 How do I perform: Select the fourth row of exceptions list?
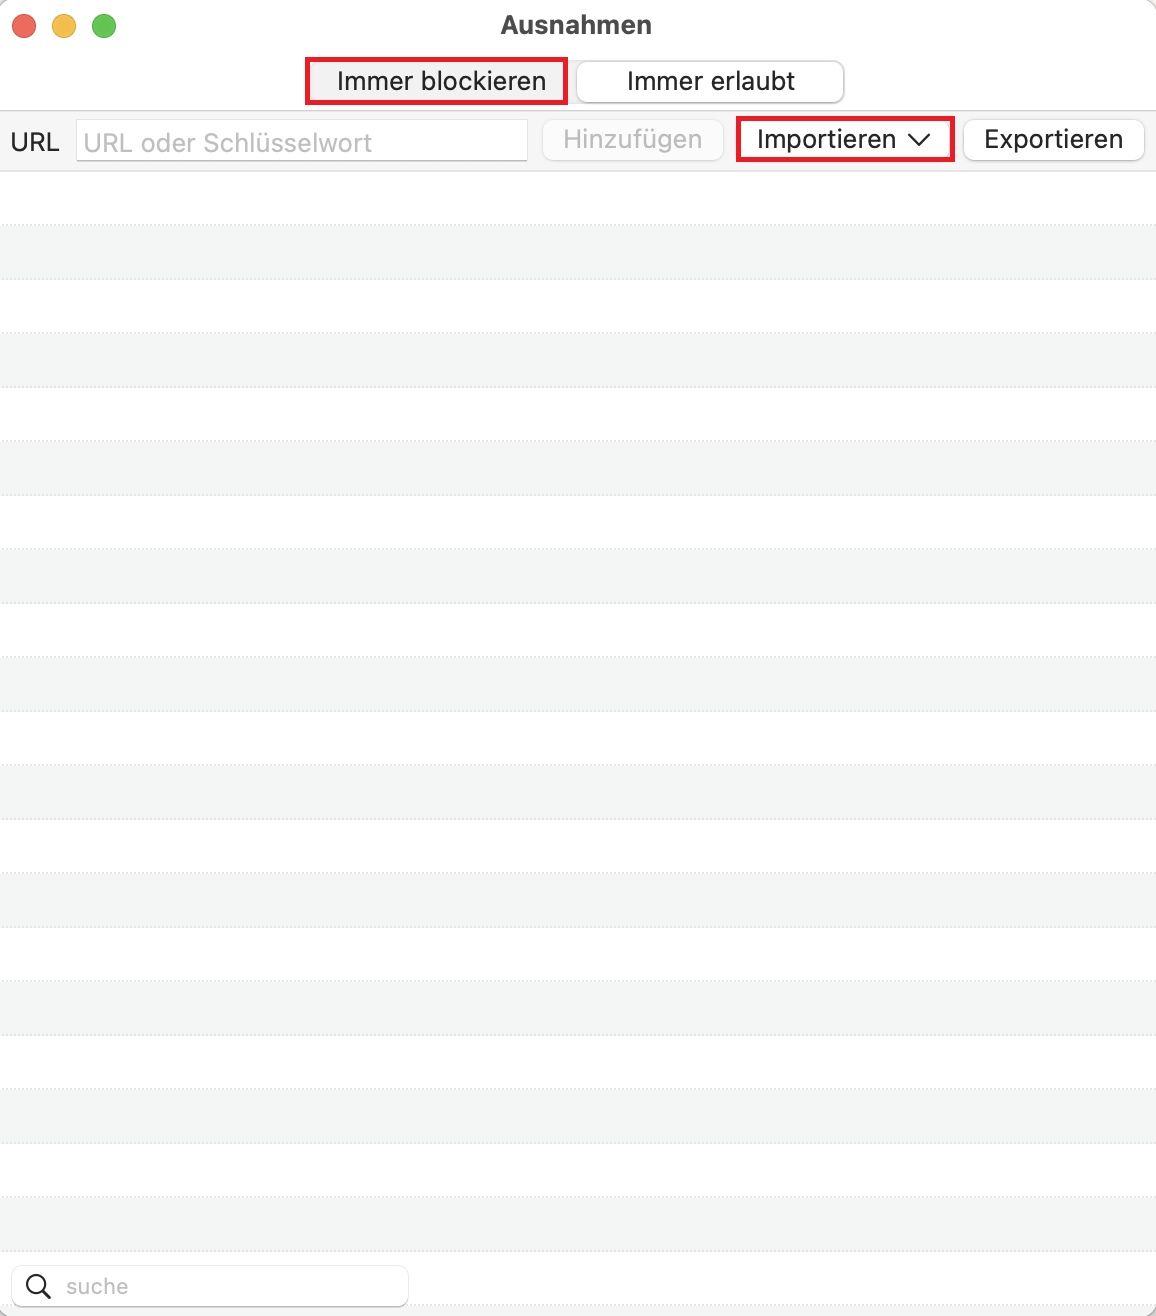pyautogui.click(x=578, y=360)
